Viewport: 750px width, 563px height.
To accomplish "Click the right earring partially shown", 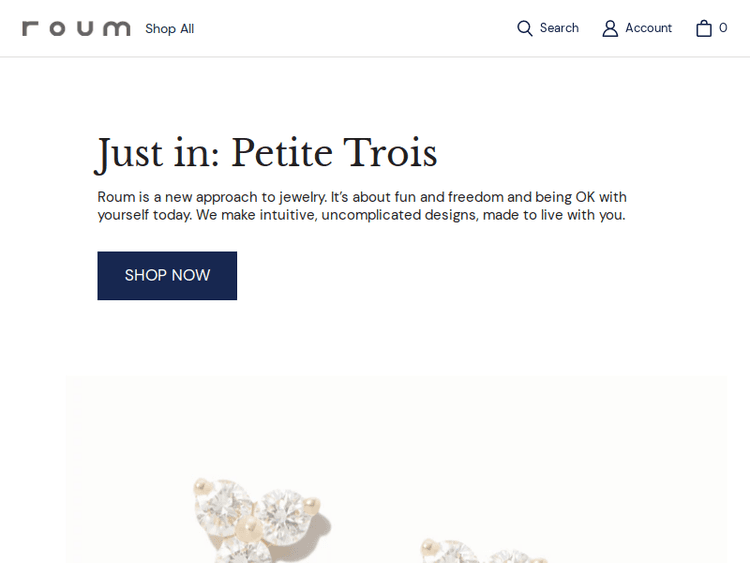I will coord(480,552).
